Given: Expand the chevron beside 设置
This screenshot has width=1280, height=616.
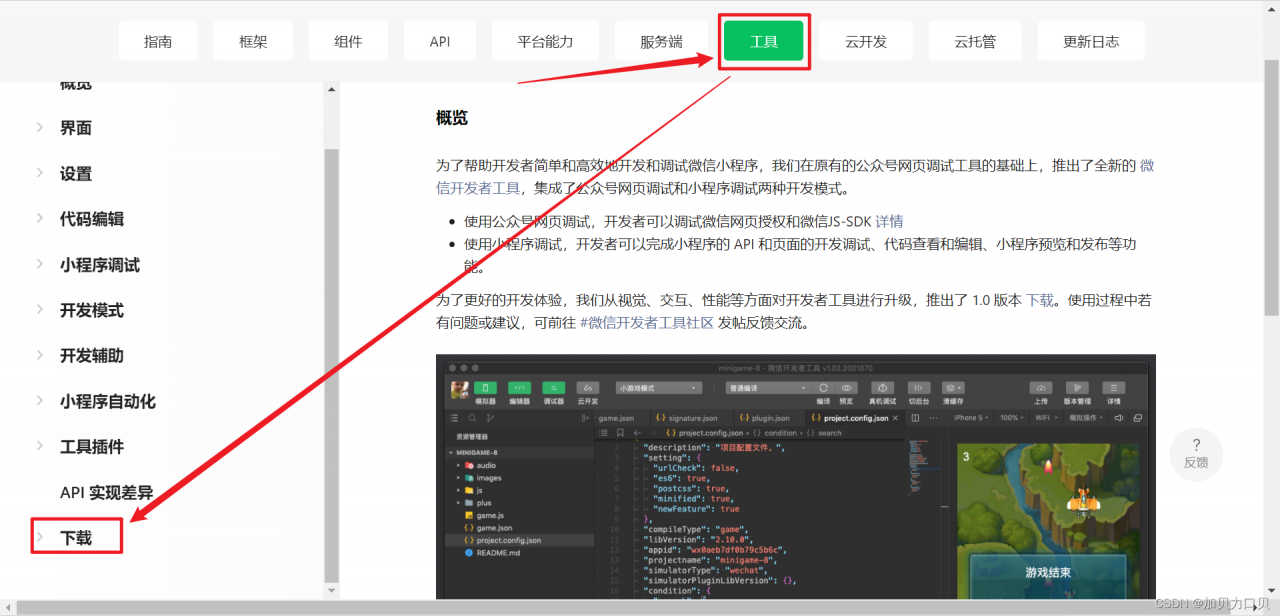Looking at the screenshot, I should click(40, 173).
